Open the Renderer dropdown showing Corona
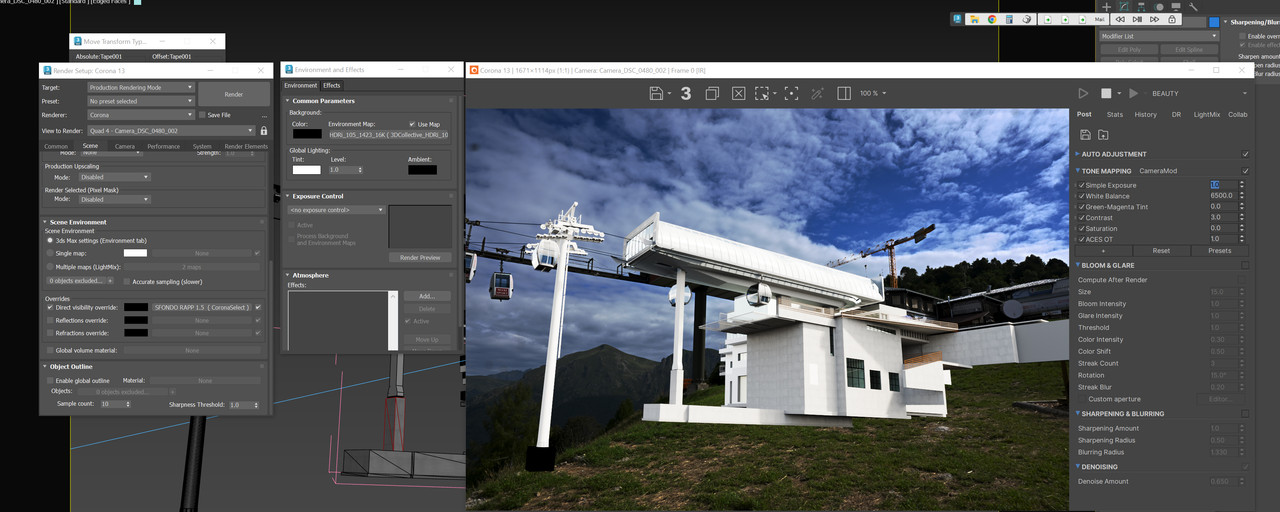The height and width of the screenshot is (512, 1280). tap(140, 115)
